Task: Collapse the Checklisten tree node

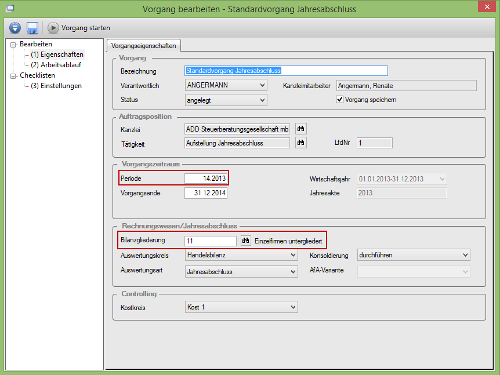Action: coord(13,76)
